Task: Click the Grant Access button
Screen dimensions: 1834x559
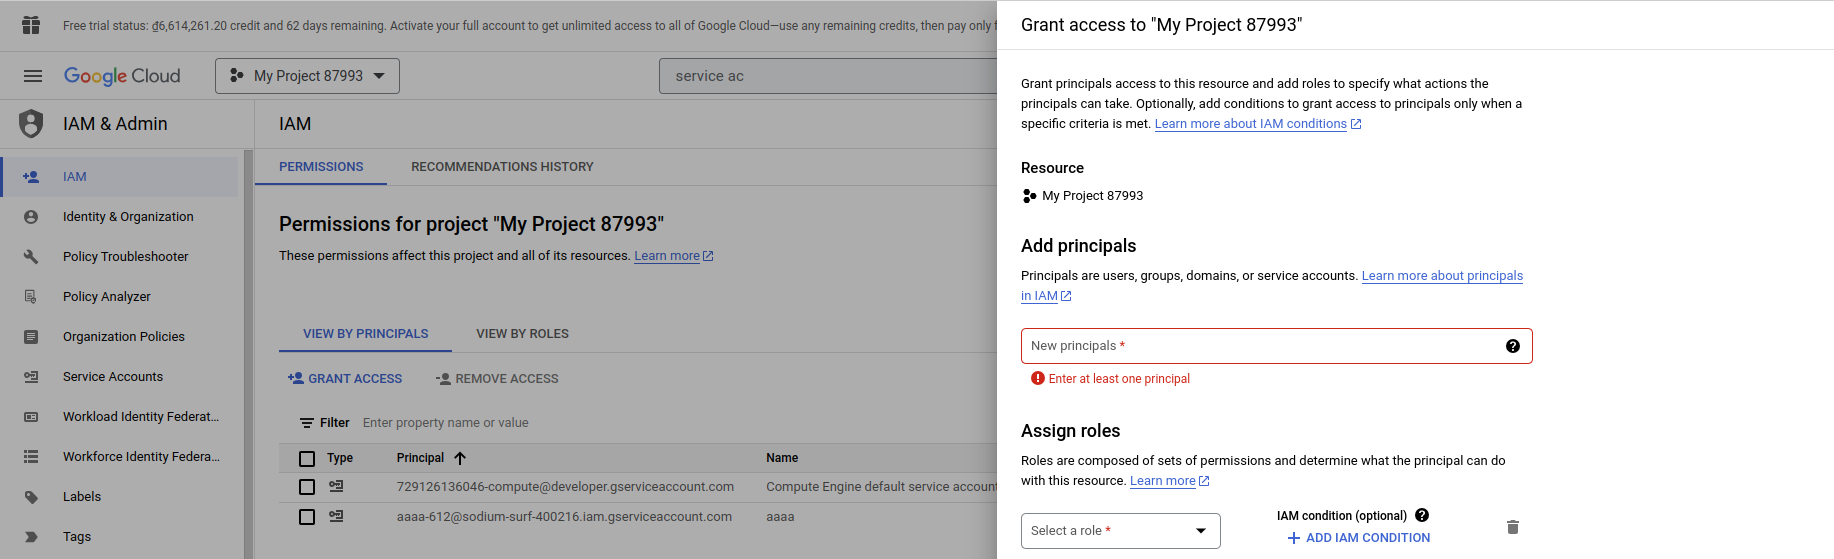Action: tap(345, 379)
